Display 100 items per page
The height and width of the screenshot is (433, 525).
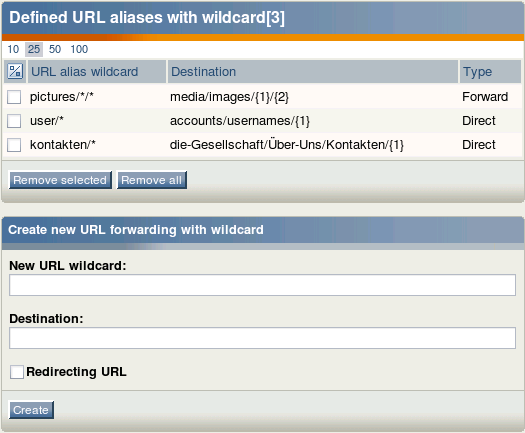coord(79,49)
